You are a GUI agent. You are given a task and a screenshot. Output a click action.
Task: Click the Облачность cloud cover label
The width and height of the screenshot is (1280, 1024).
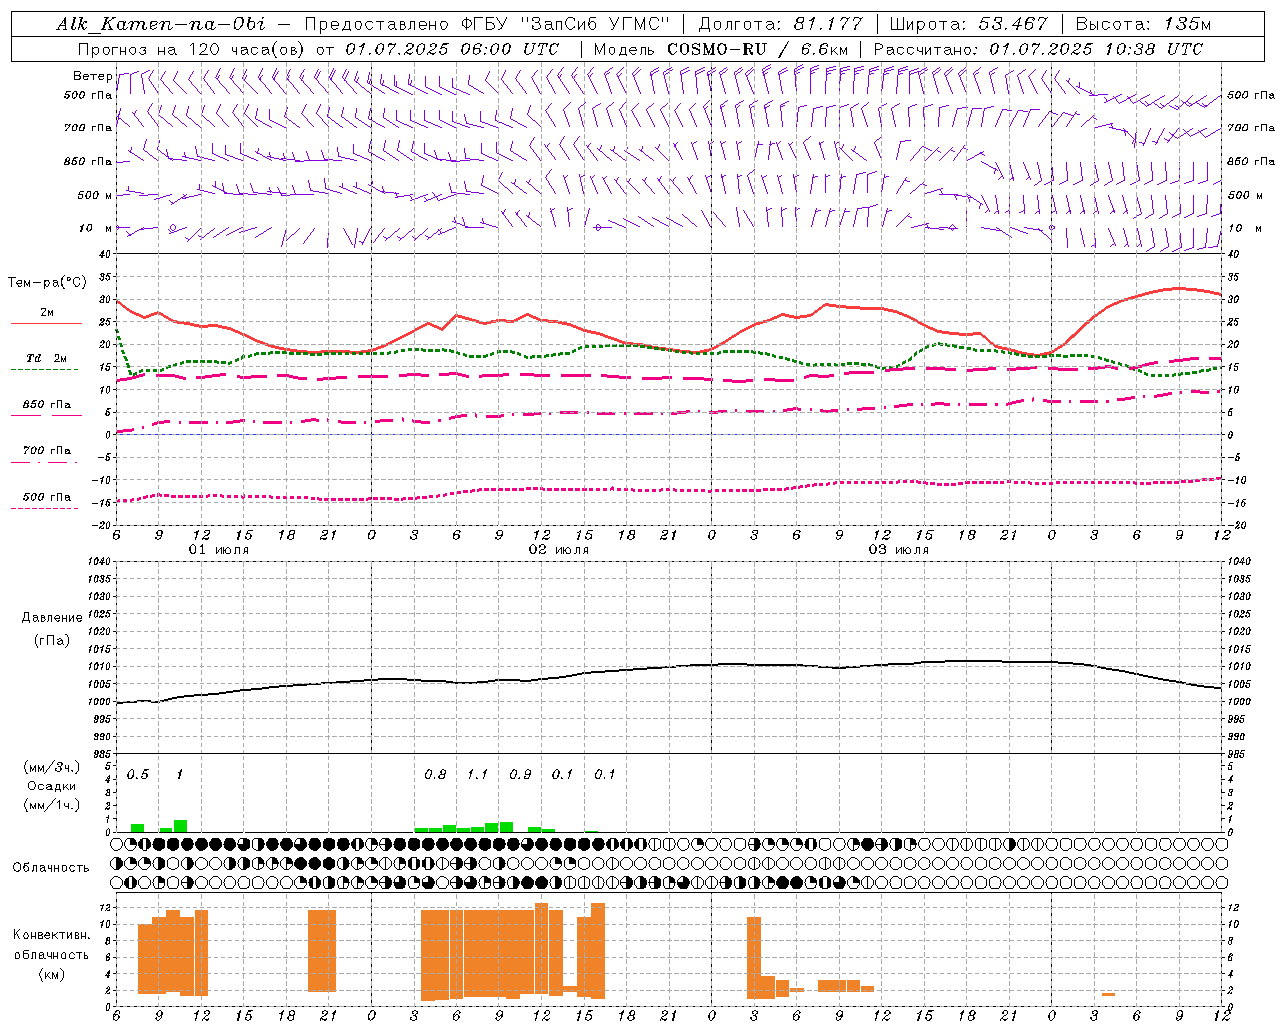click(x=51, y=868)
